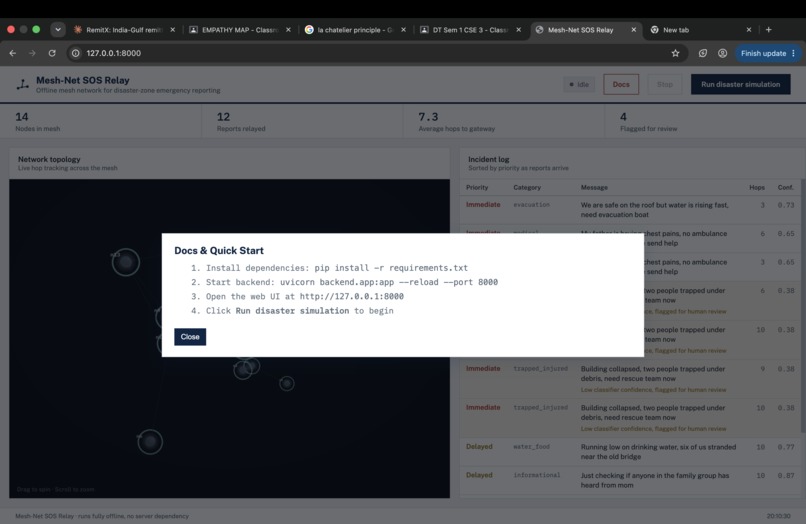Click the Hops column header
Screen dimensions: 806x524
click(757, 188)
